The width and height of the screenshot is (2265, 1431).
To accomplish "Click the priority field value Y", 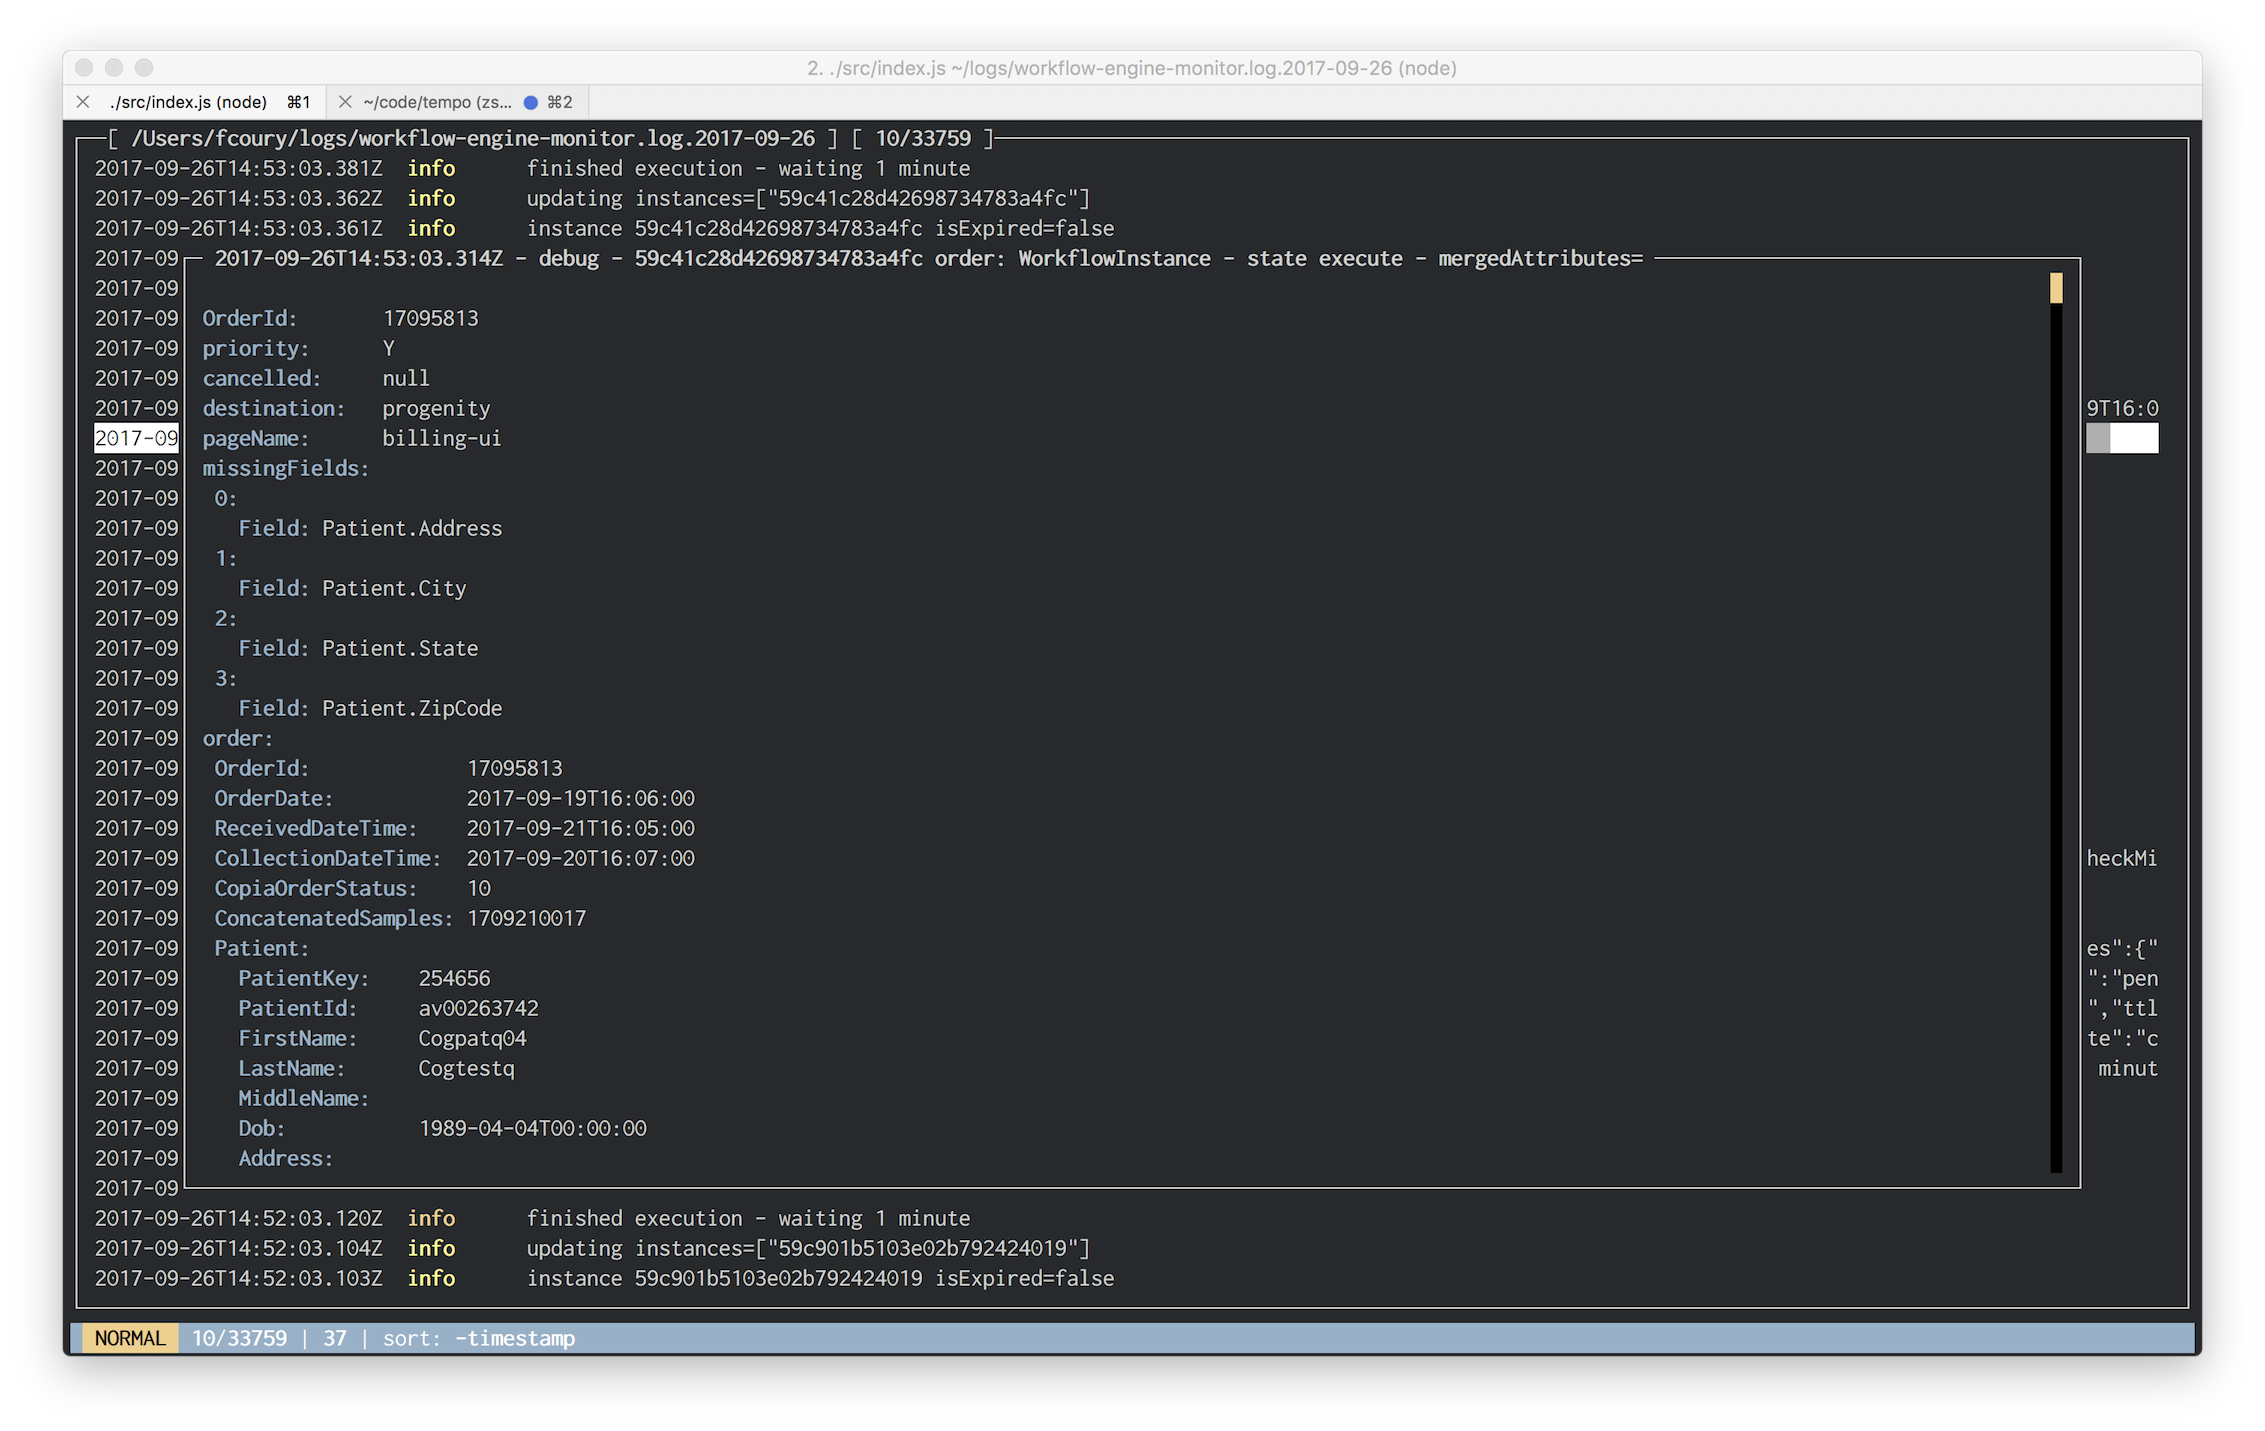I will click(388, 348).
